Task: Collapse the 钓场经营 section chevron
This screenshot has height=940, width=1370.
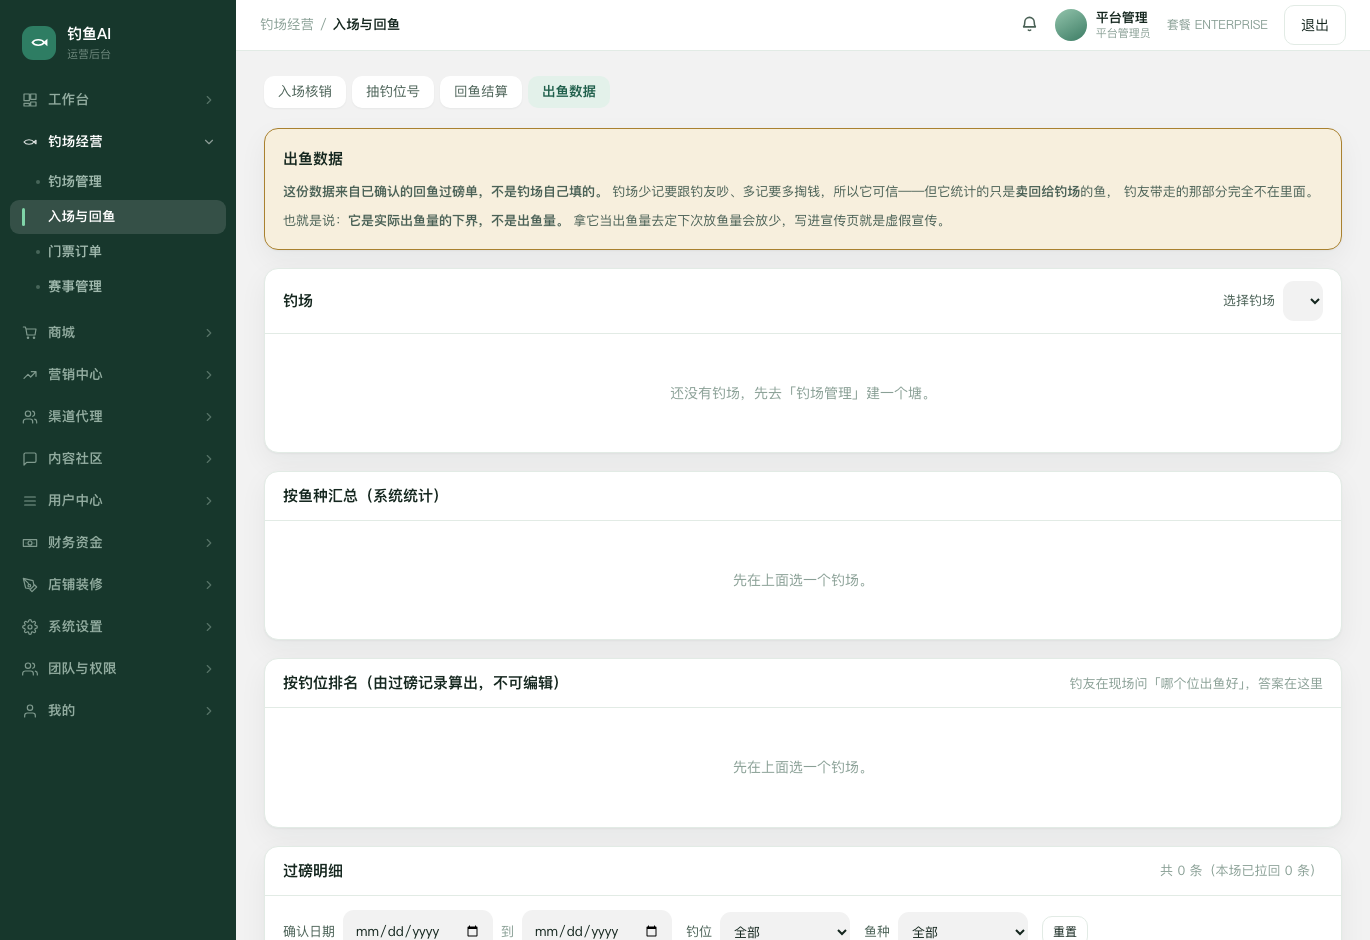Action: pos(209,142)
